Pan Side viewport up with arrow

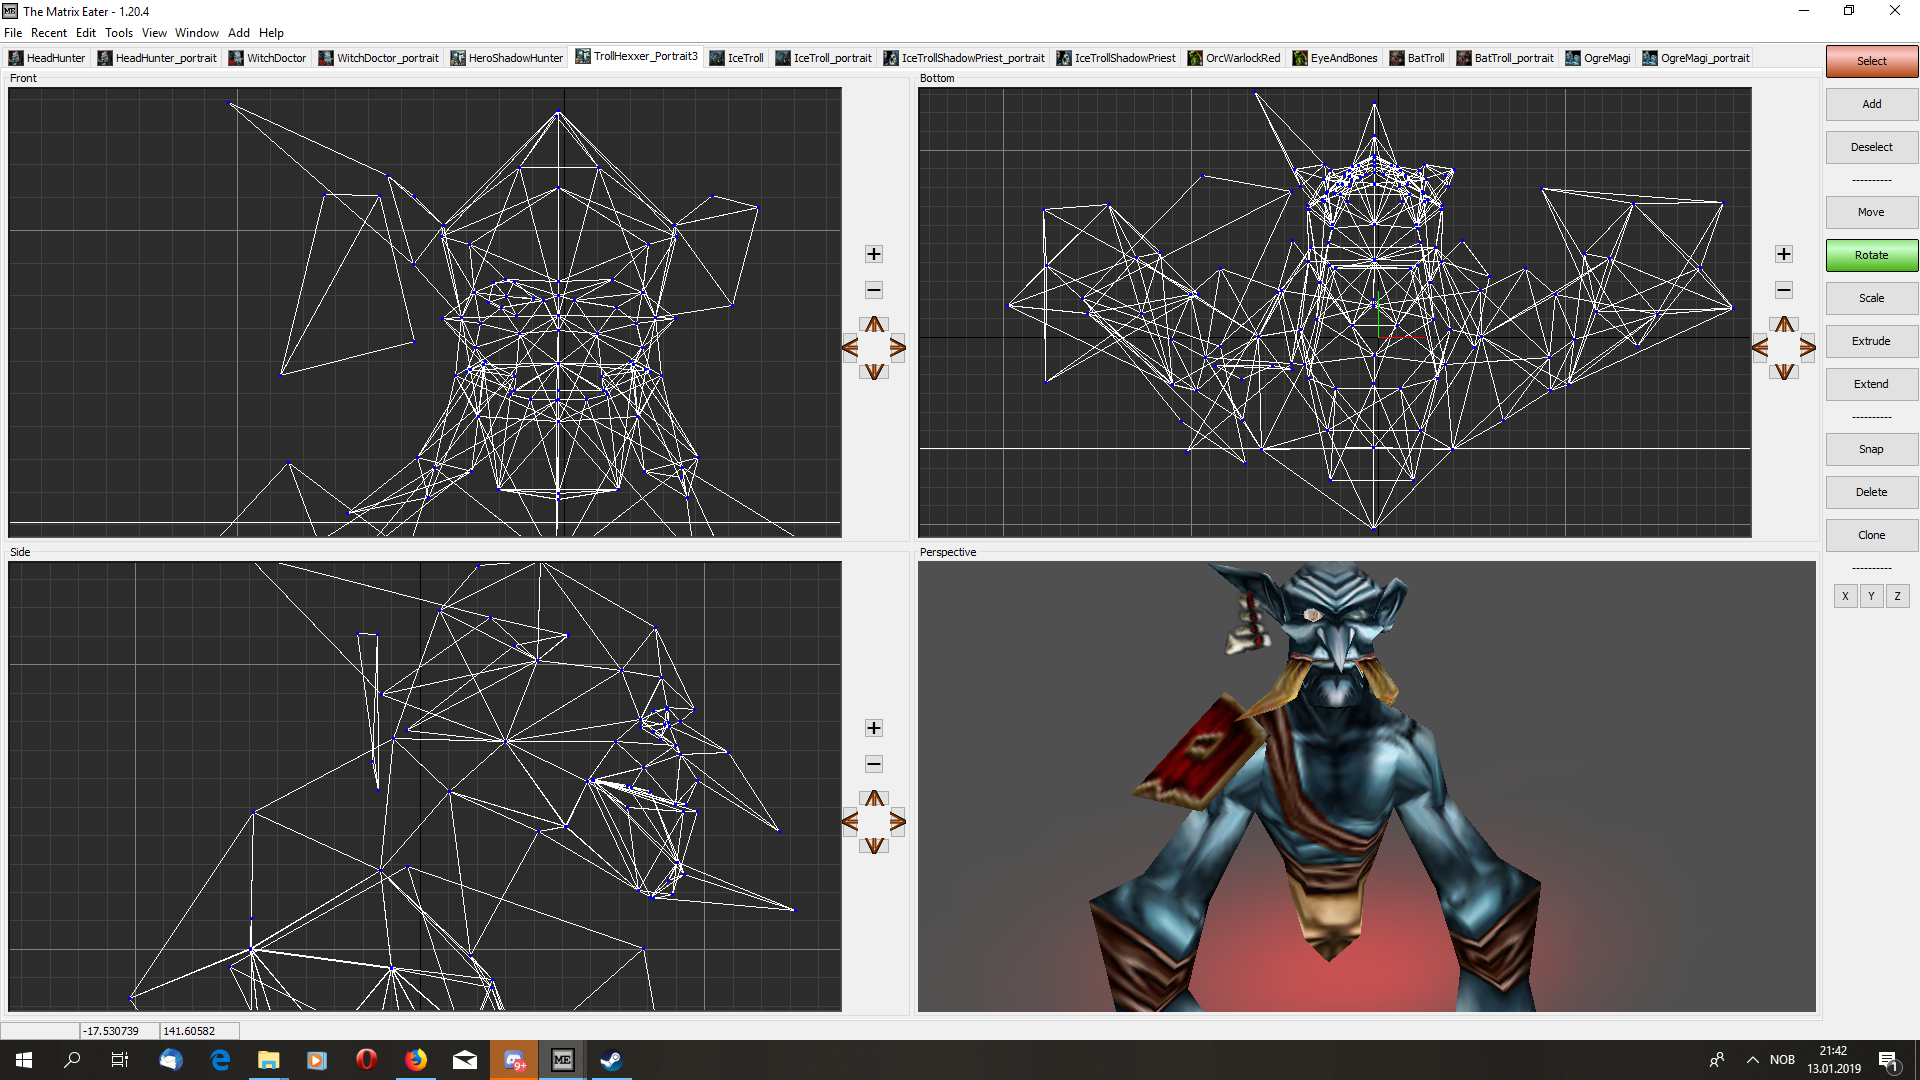coord(874,798)
